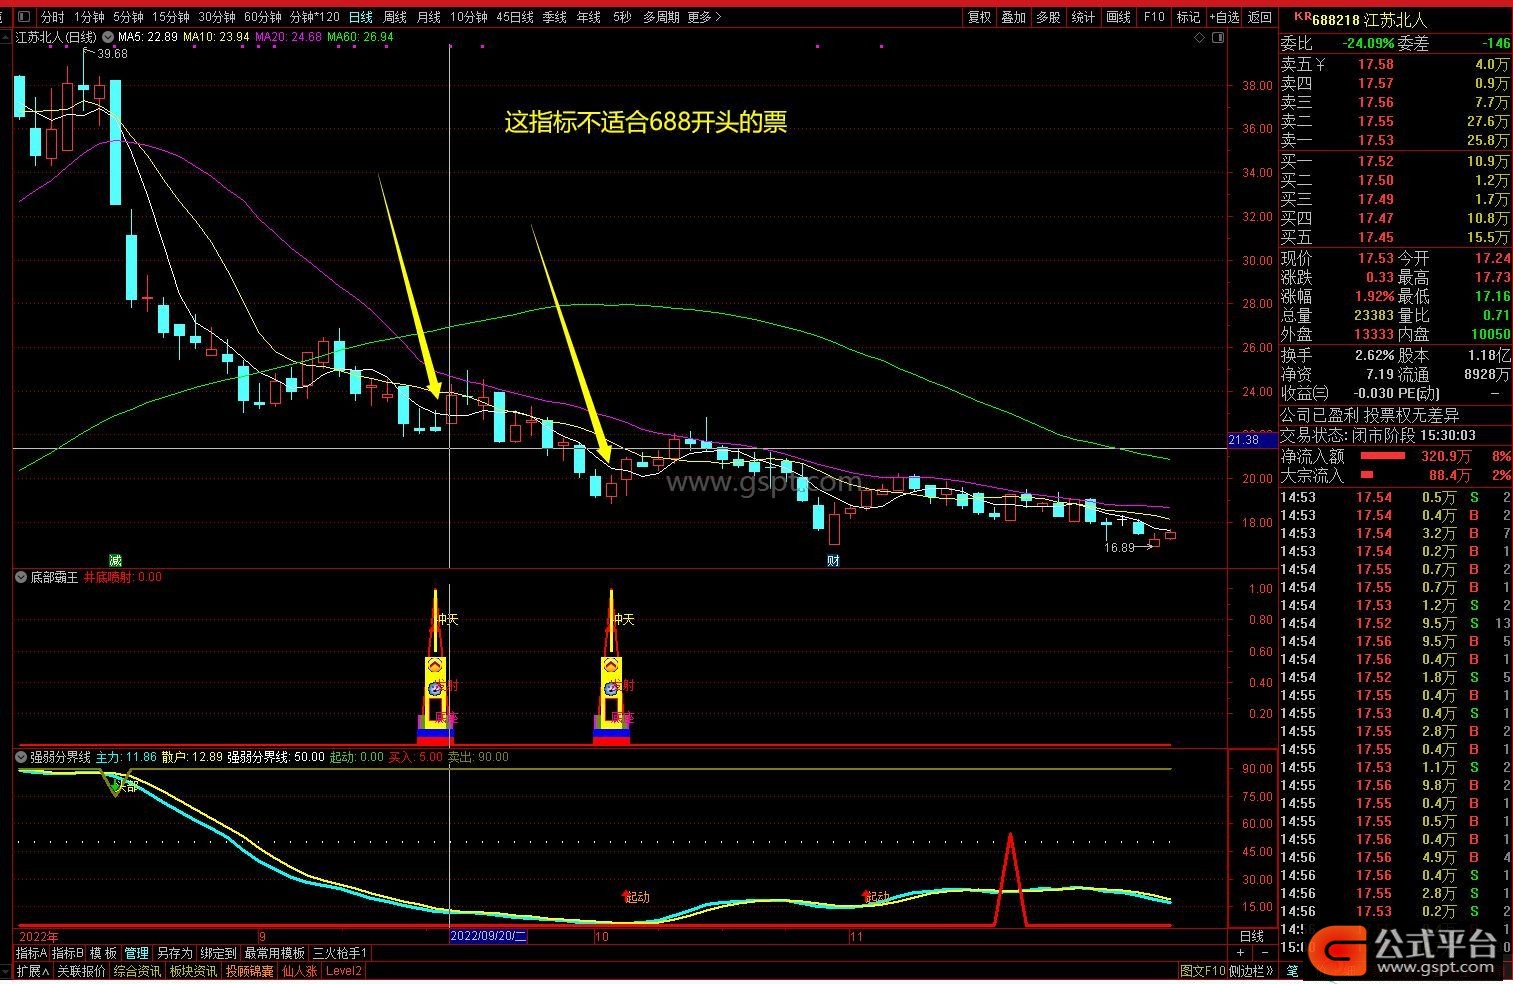
Task: Open the 统计 statistics tool
Action: pos(1082,17)
